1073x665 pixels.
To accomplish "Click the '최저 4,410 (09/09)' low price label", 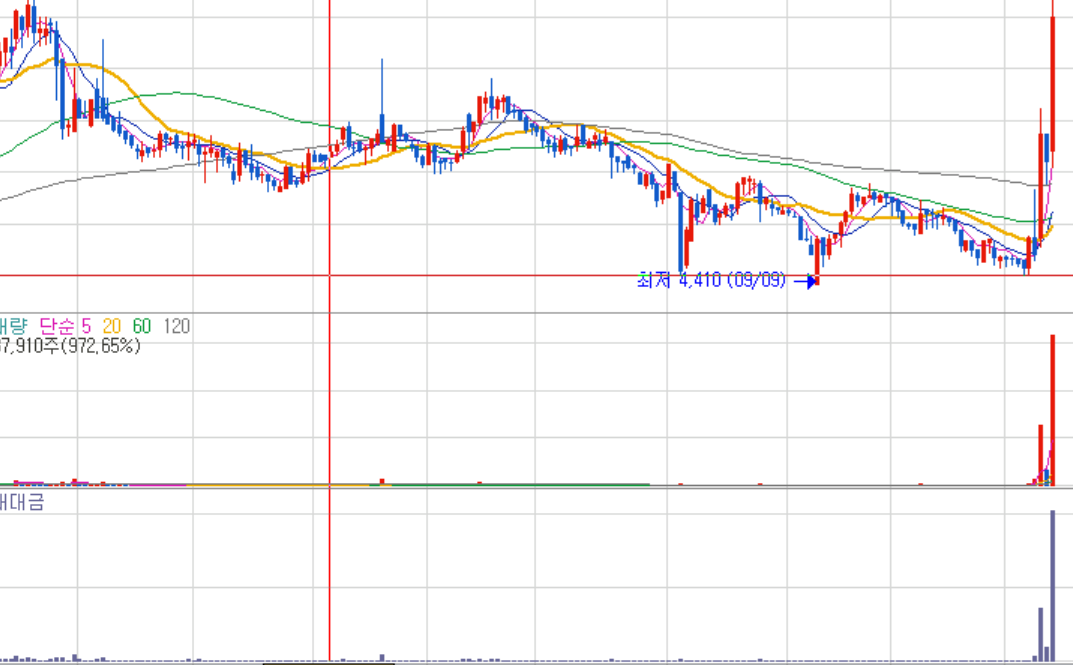I will (712, 280).
